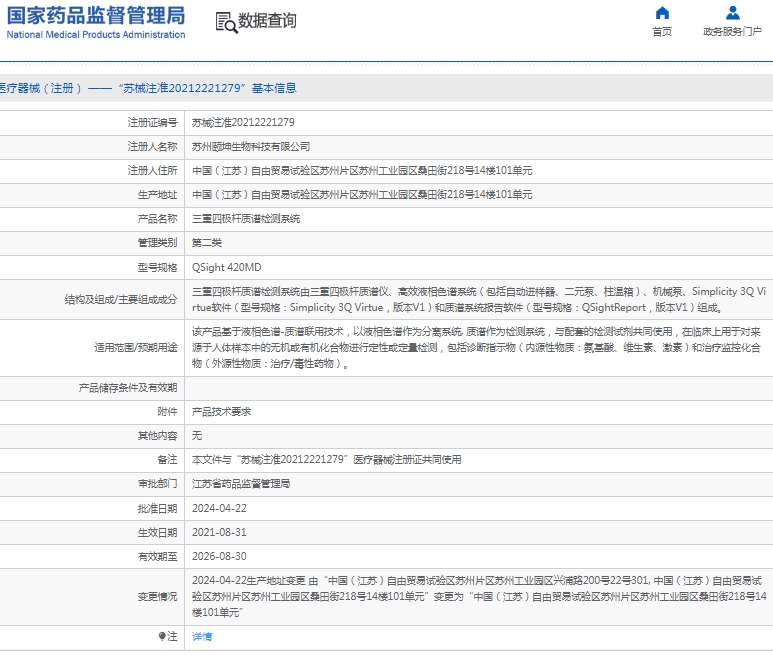Click the 变更情况 address change description

479,596
